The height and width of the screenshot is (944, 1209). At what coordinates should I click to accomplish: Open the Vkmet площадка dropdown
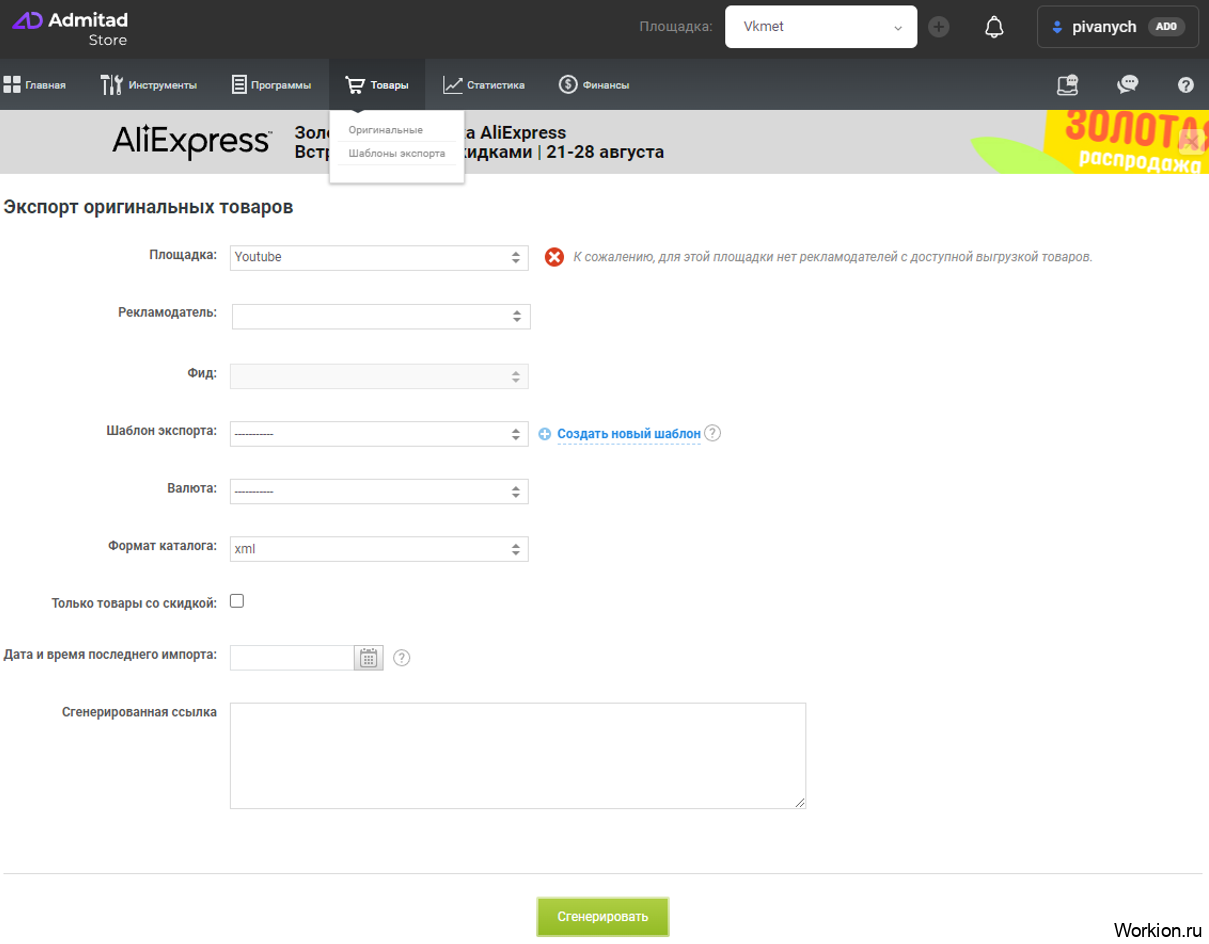[821, 27]
